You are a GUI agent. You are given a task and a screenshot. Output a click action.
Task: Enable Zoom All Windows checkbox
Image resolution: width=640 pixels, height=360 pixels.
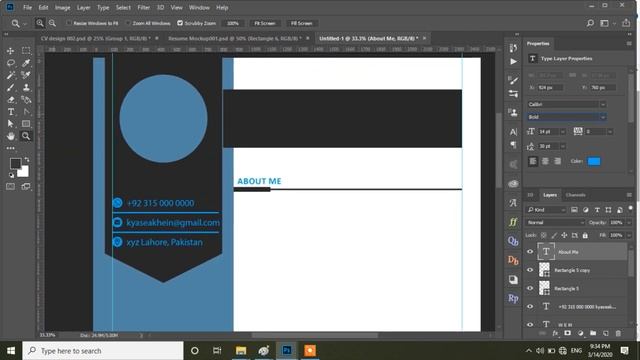pyautogui.click(x=128, y=23)
